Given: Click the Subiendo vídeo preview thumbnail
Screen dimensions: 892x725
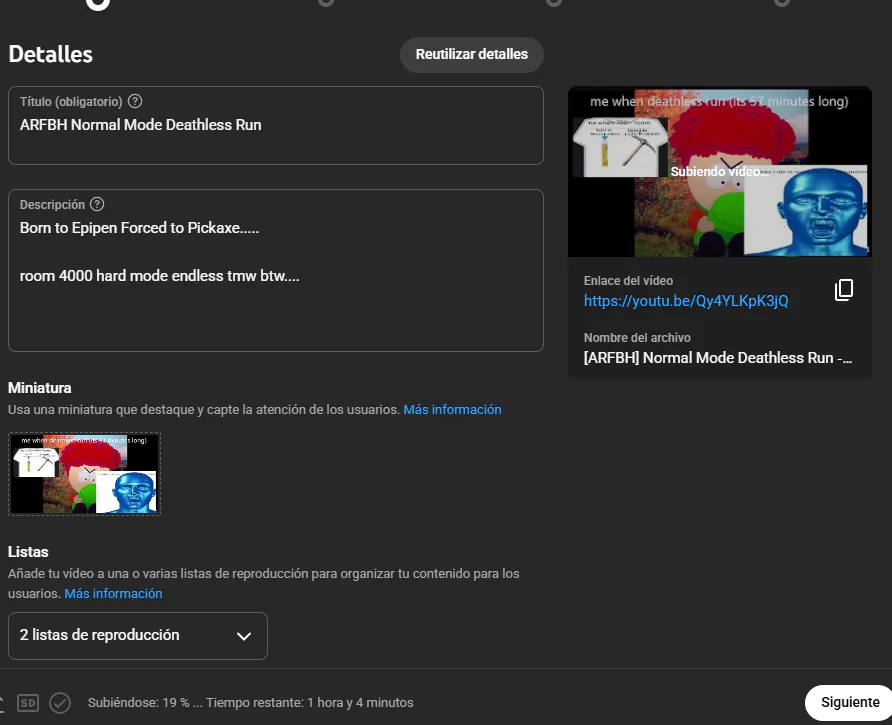Looking at the screenshot, I should click(x=720, y=172).
